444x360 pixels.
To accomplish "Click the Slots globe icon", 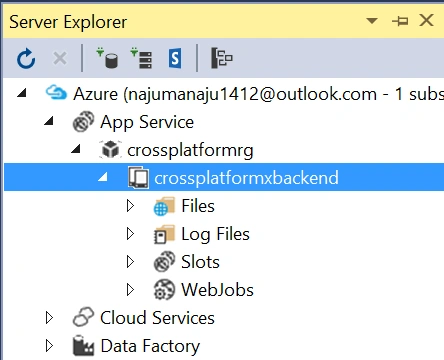I will pos(164,261).
